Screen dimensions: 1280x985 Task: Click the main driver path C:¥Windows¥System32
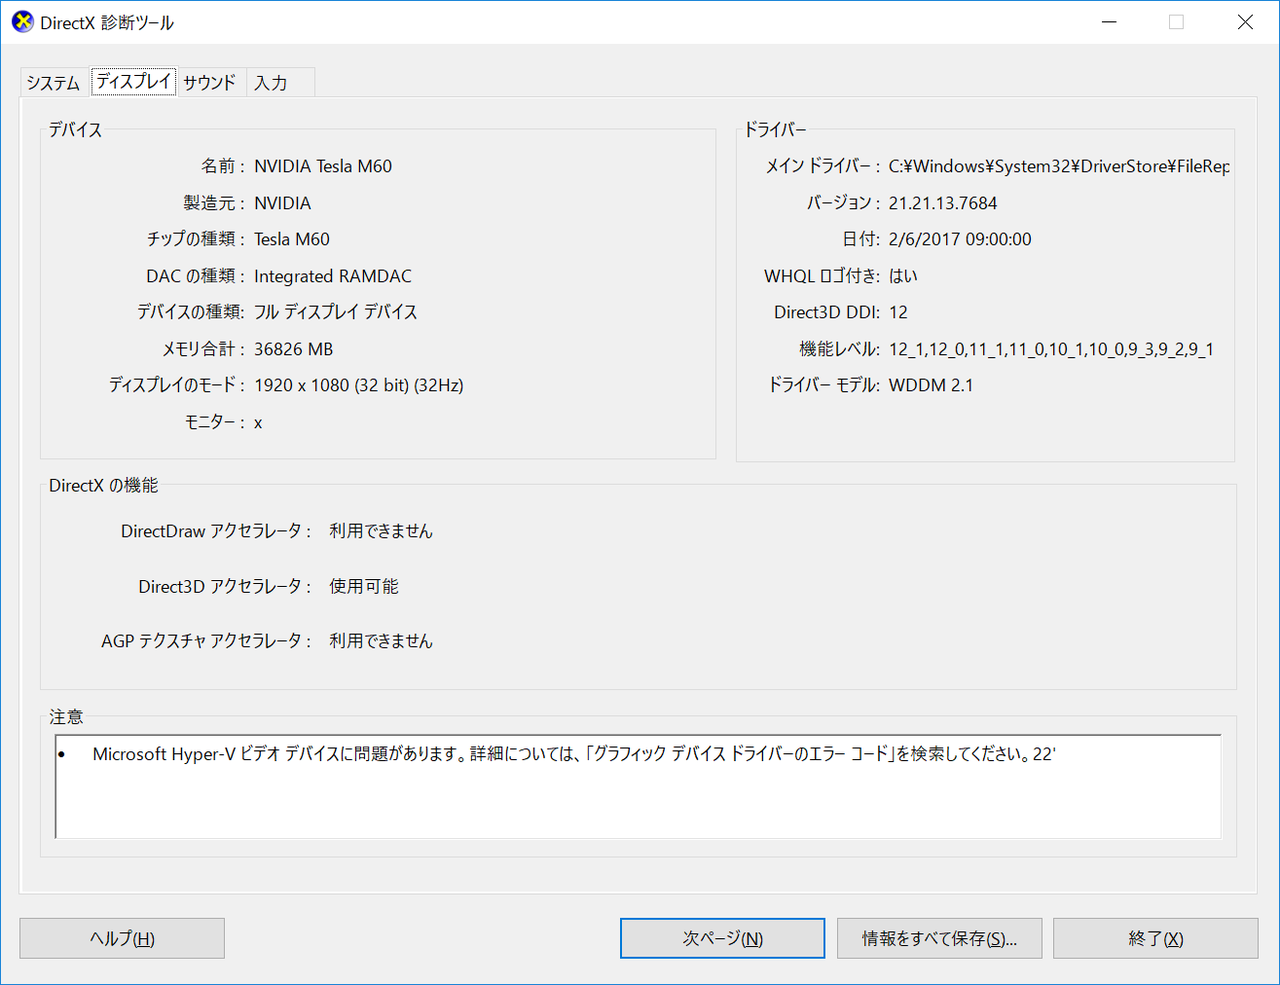(x=1059, y=166)
